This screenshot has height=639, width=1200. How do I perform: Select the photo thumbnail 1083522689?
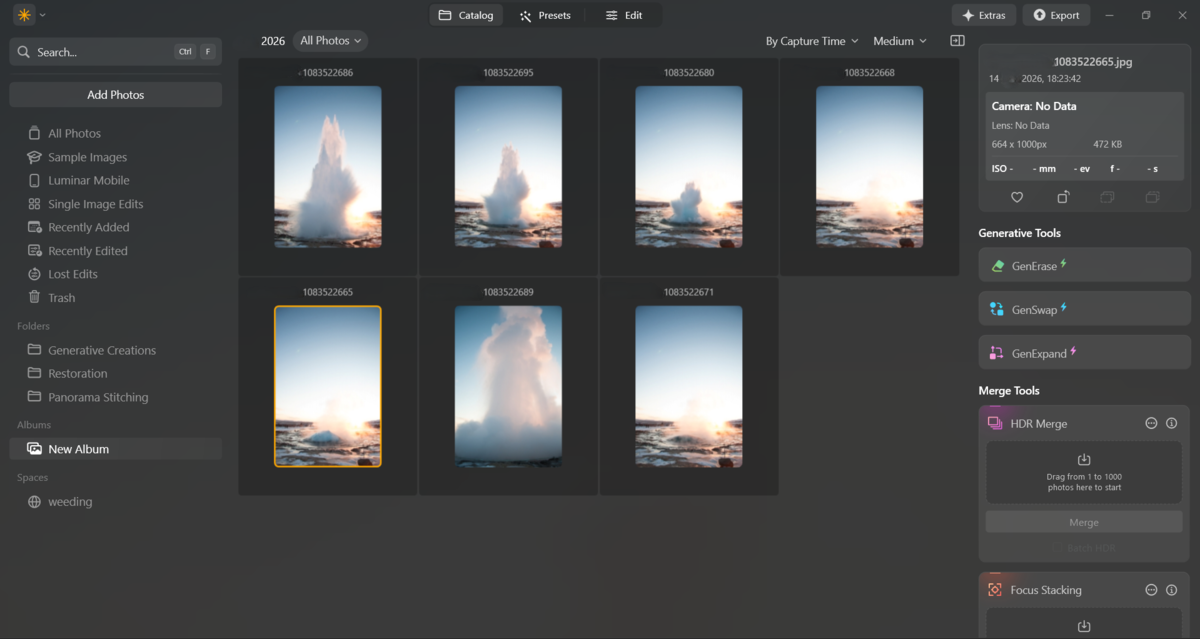(x=508, y=385)
